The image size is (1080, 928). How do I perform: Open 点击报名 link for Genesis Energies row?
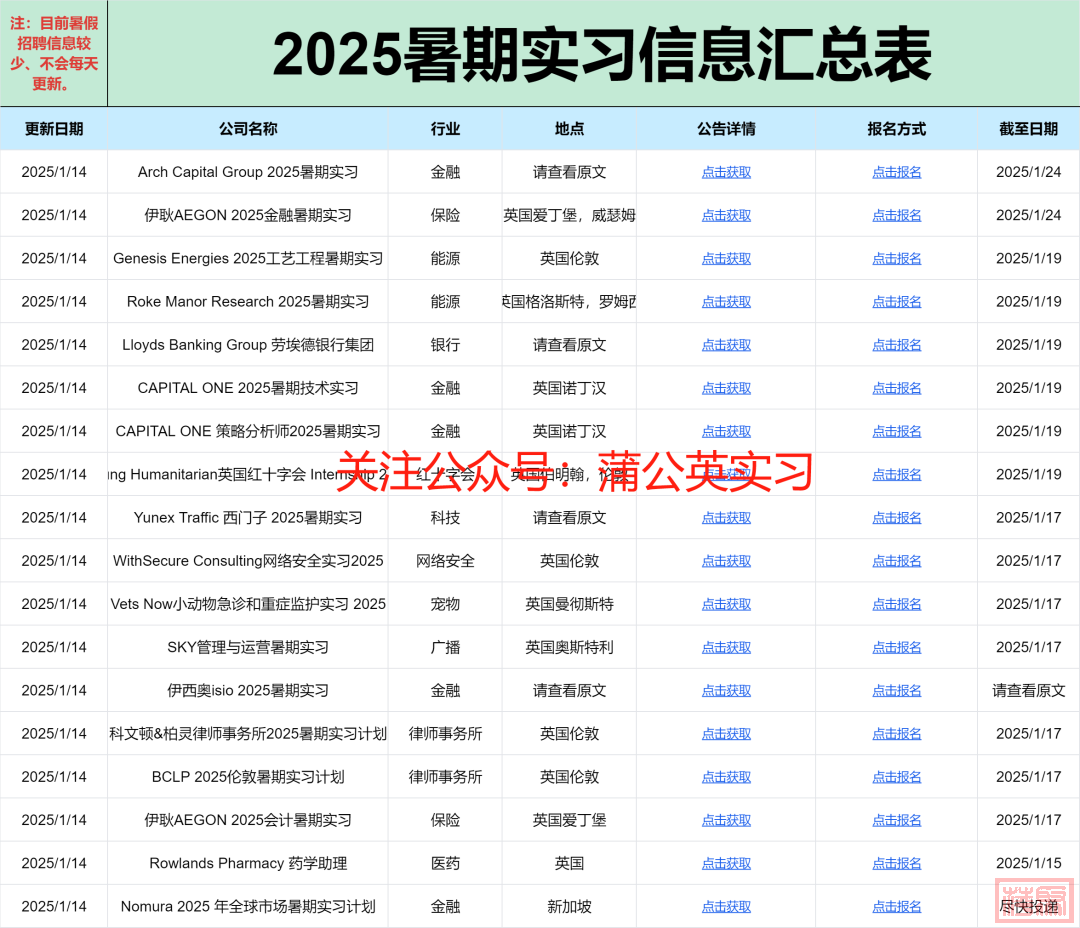pos(896,258)
